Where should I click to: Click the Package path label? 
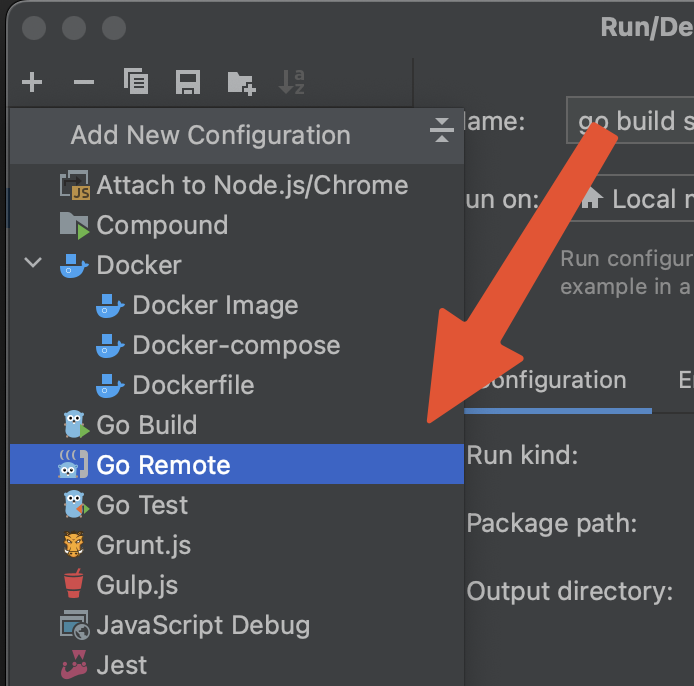552,523
